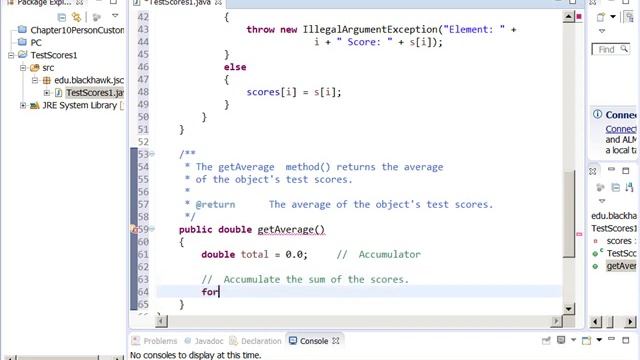Collapse the edu.blackhawk package node

click(35, 80)
